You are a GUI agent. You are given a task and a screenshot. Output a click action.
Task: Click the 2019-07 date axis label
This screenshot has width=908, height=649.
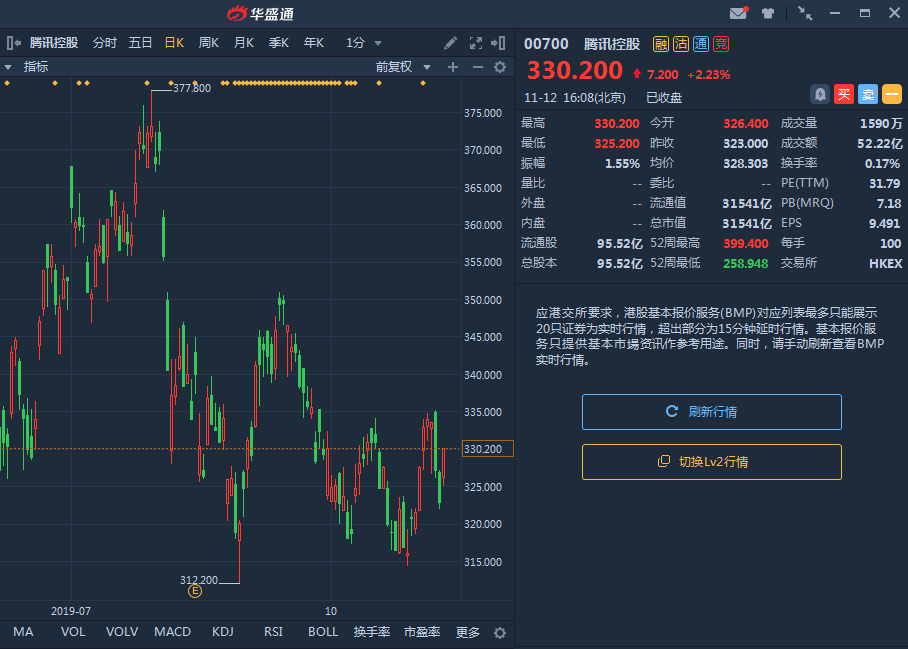point(71,611)
